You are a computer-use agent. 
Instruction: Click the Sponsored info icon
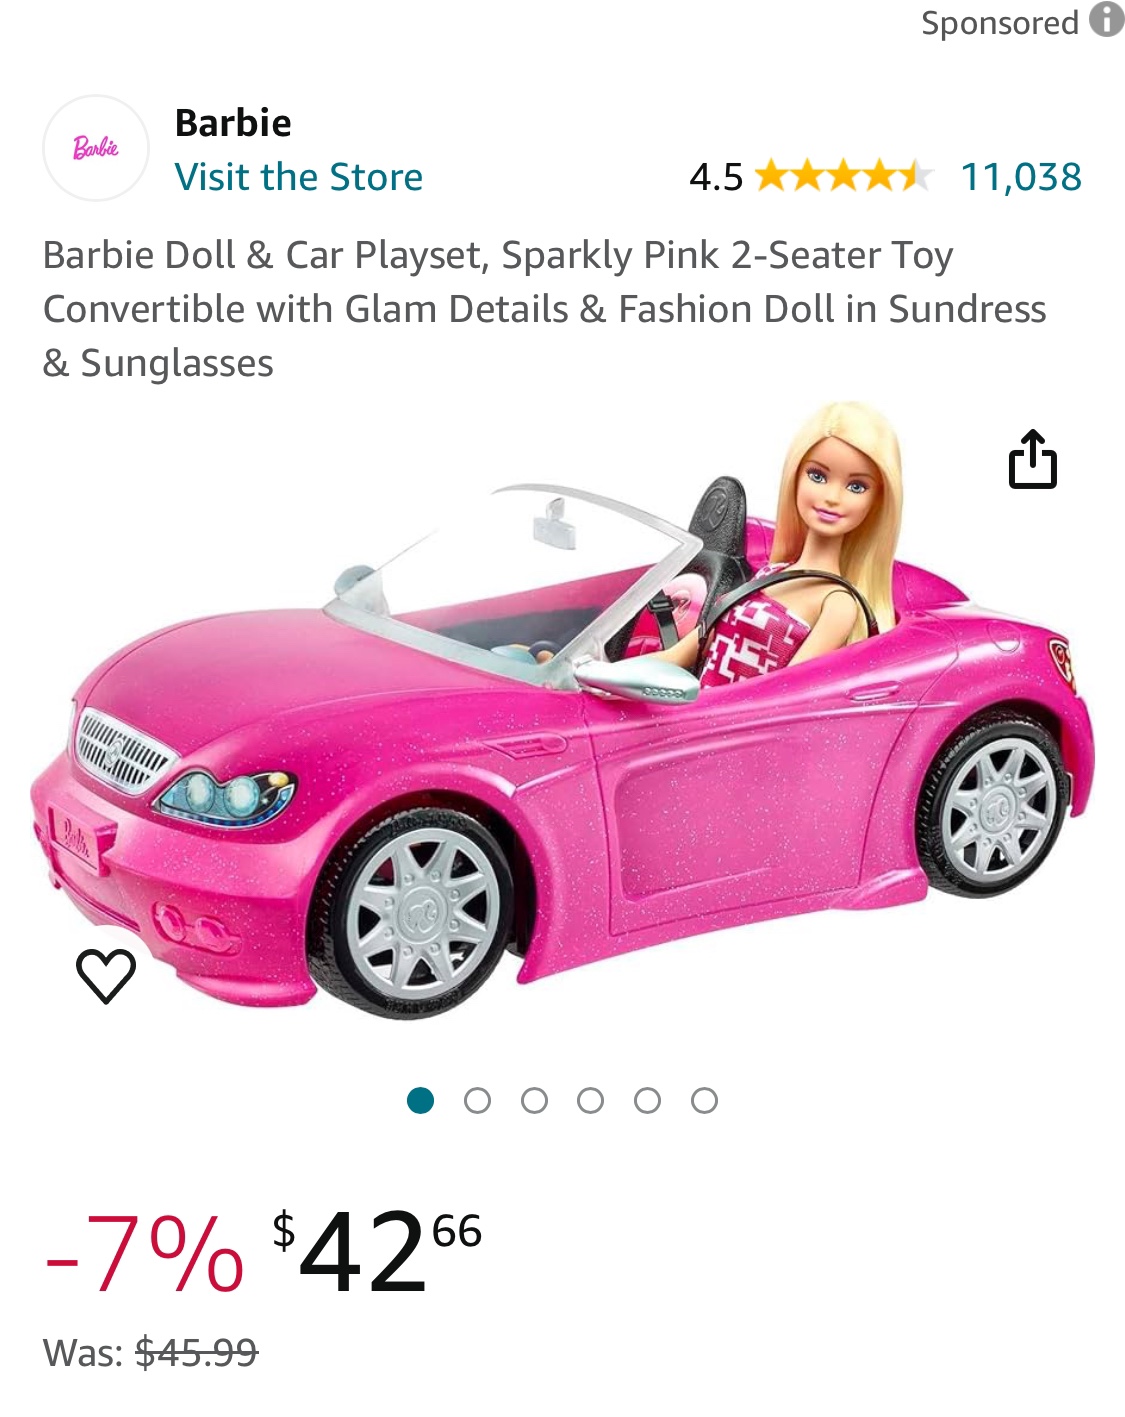(x=1106, y=20)
